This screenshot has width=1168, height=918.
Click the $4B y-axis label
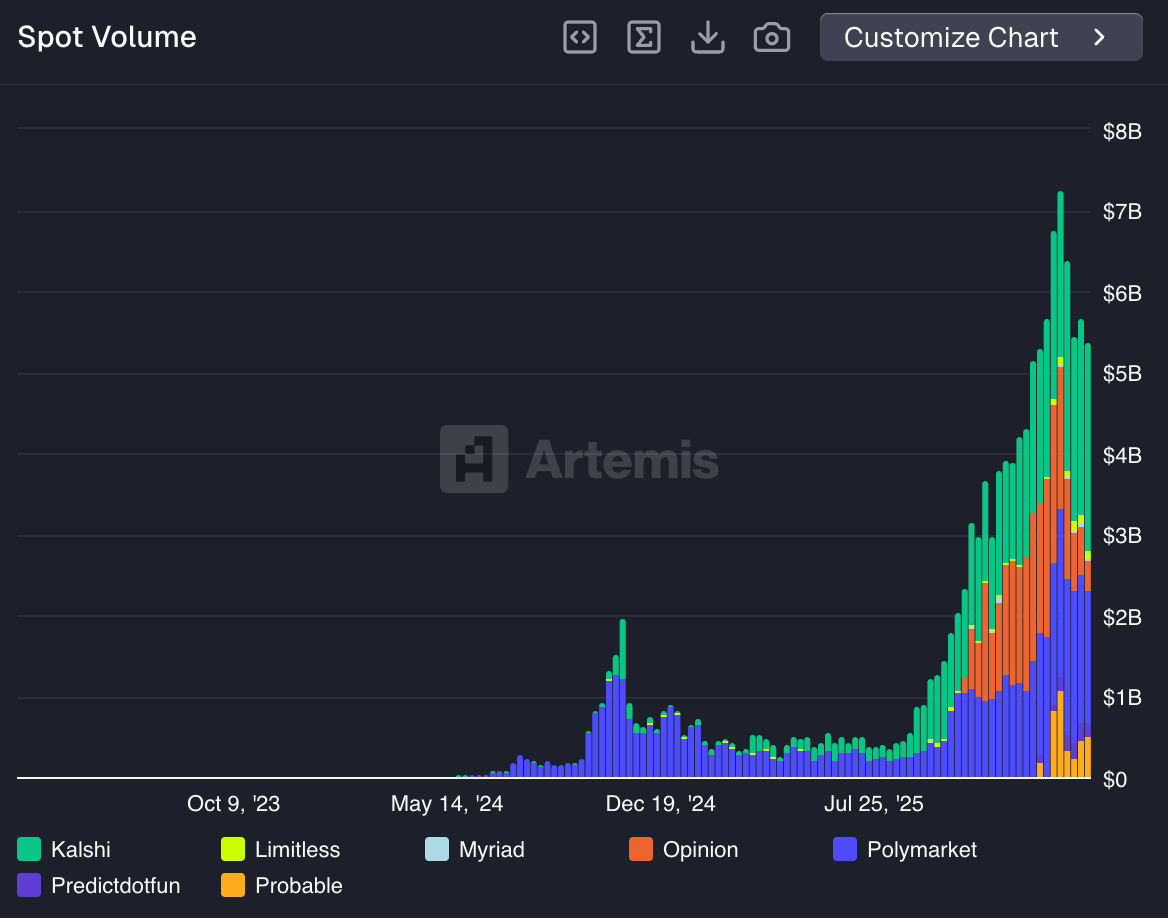[1122, 455]
